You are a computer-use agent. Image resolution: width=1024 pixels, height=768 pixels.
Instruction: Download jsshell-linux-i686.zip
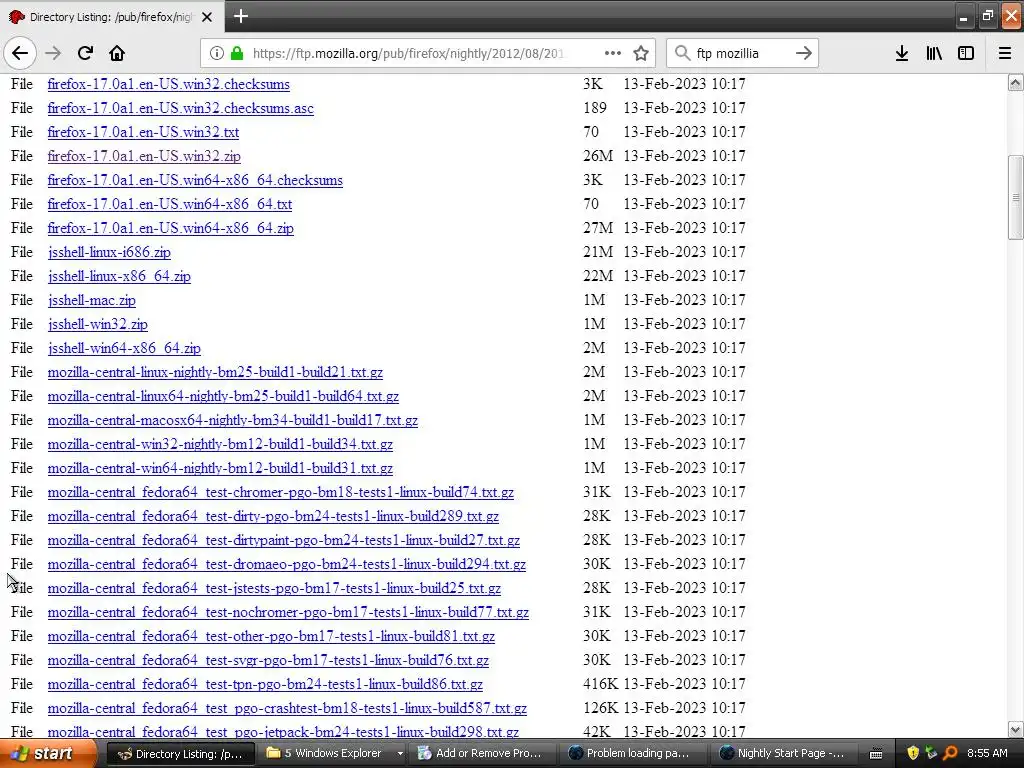click(x=109, y=253)
